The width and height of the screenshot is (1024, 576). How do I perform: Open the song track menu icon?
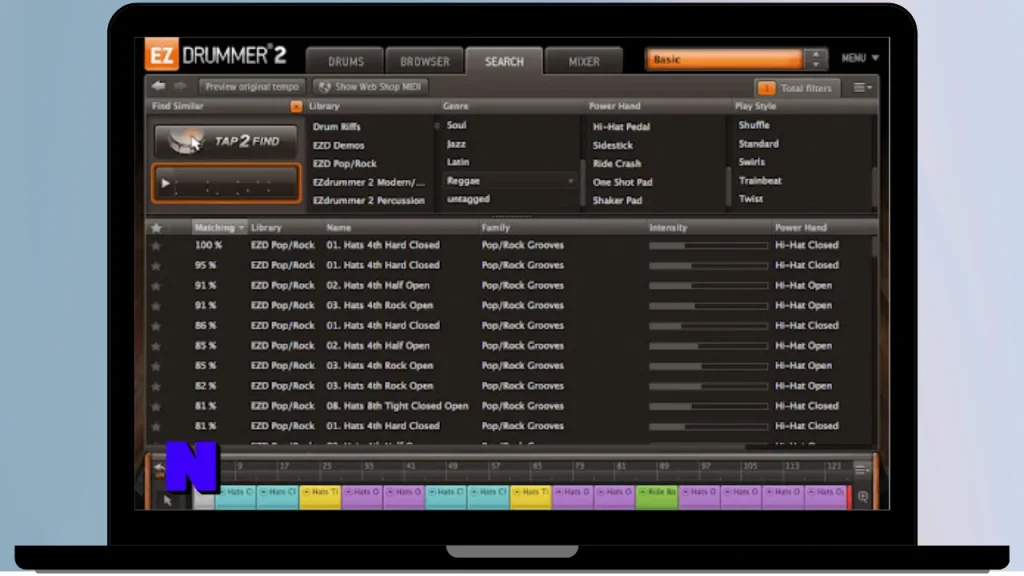[862, 470]
